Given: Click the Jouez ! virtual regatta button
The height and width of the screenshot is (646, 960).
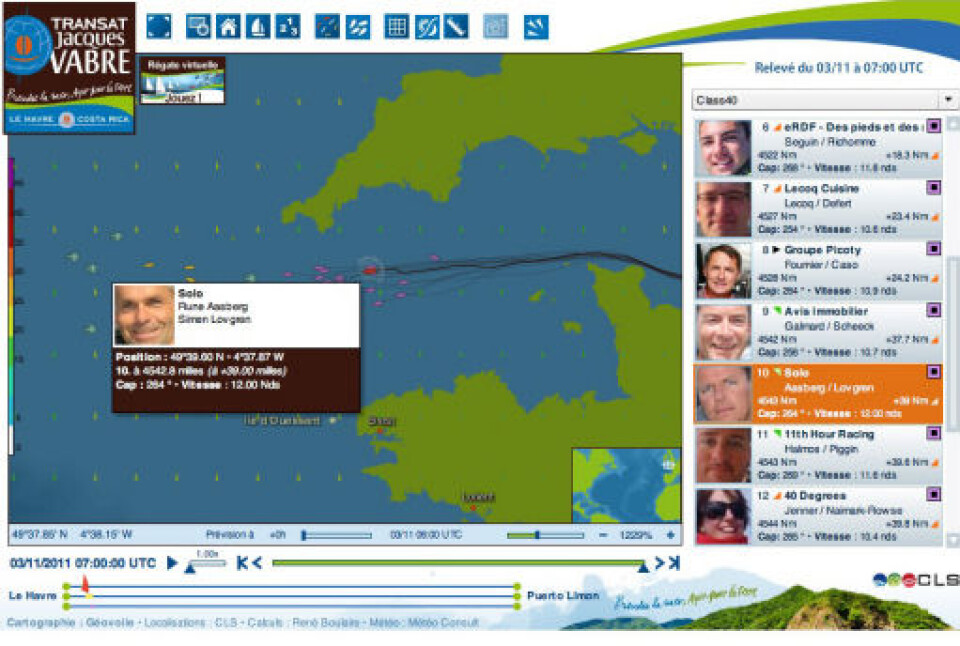Looking at the screenshot, I should coord(182,97).
